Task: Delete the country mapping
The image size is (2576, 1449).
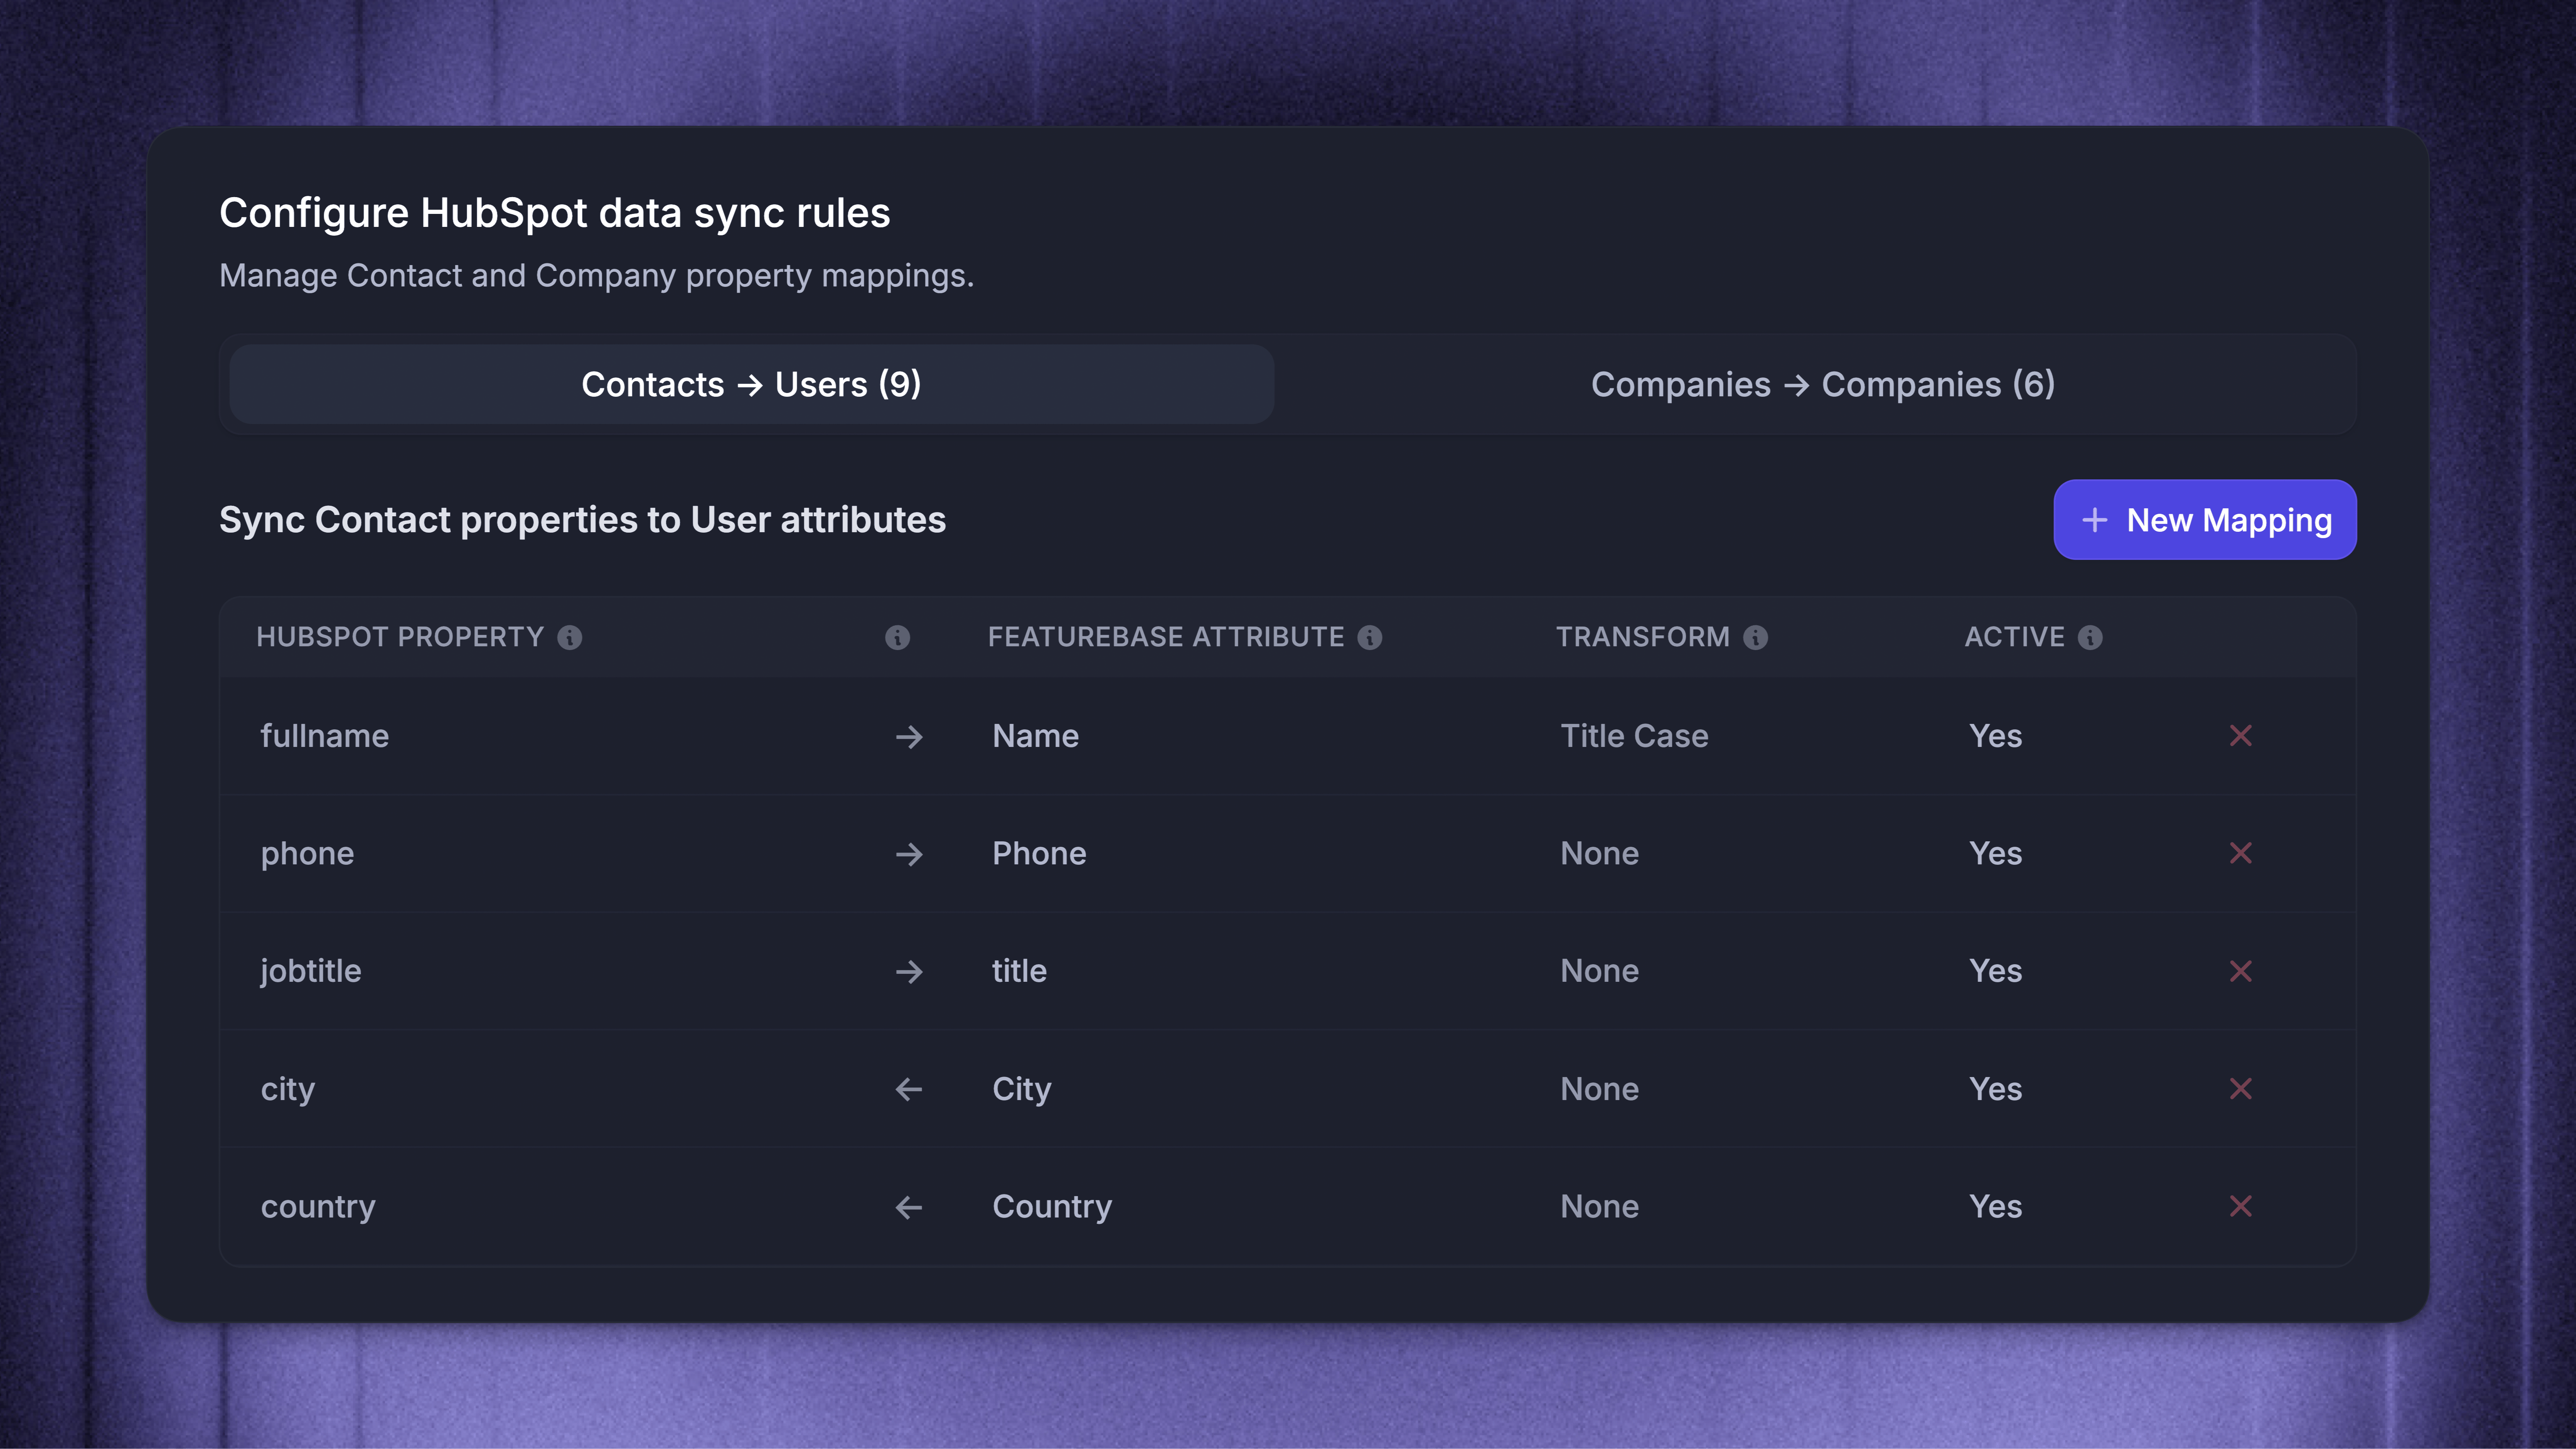Action: (2241, 1206)
